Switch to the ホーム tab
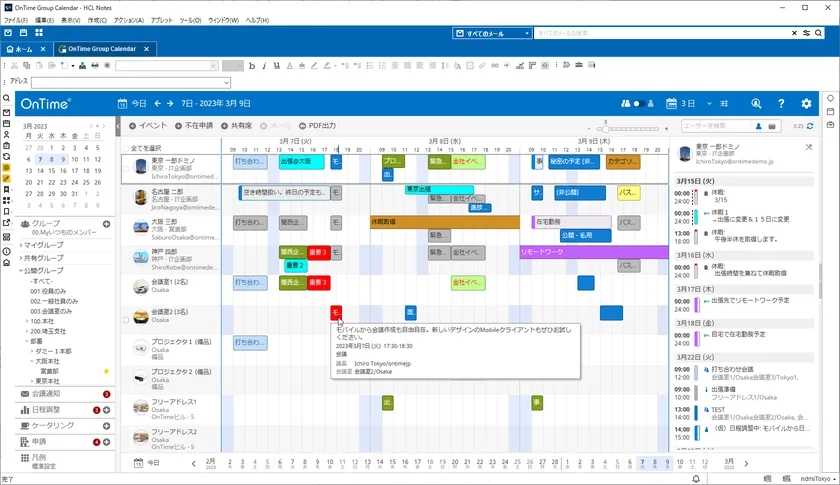This screenshot has height=485, width=840. (x=20, y=49)
